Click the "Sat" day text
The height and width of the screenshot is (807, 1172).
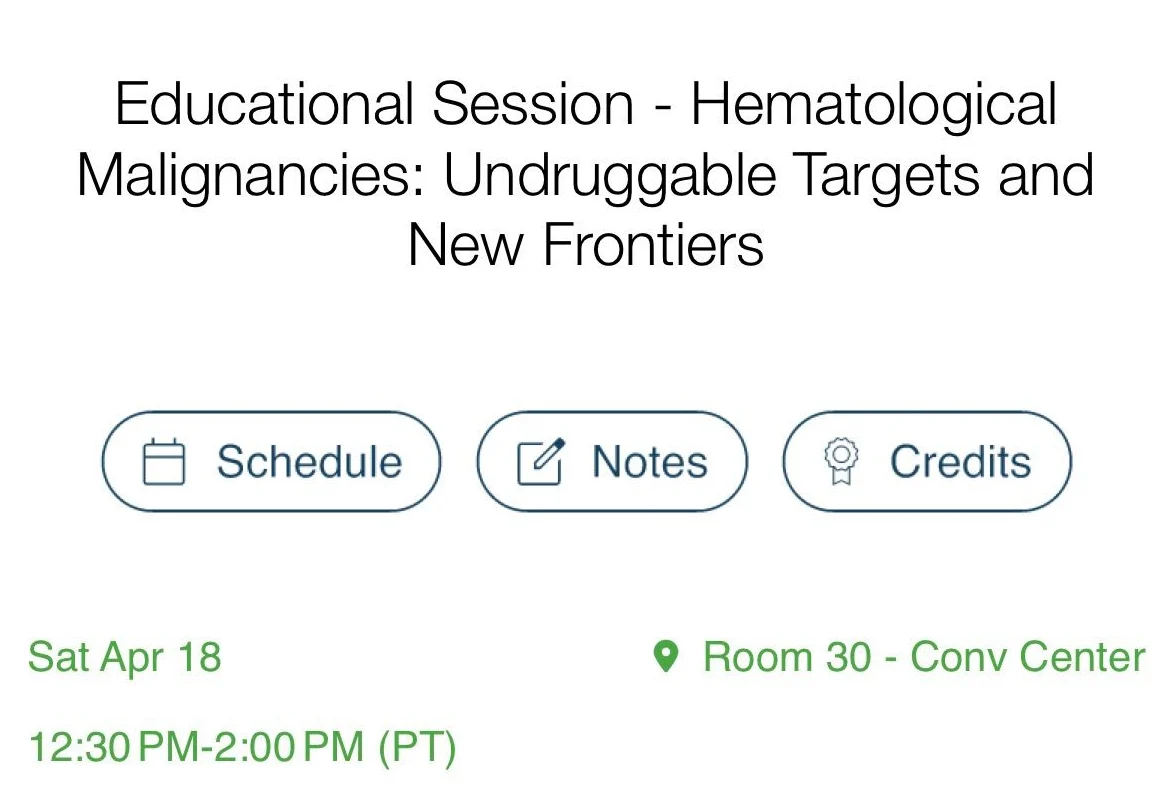(56, 657)
